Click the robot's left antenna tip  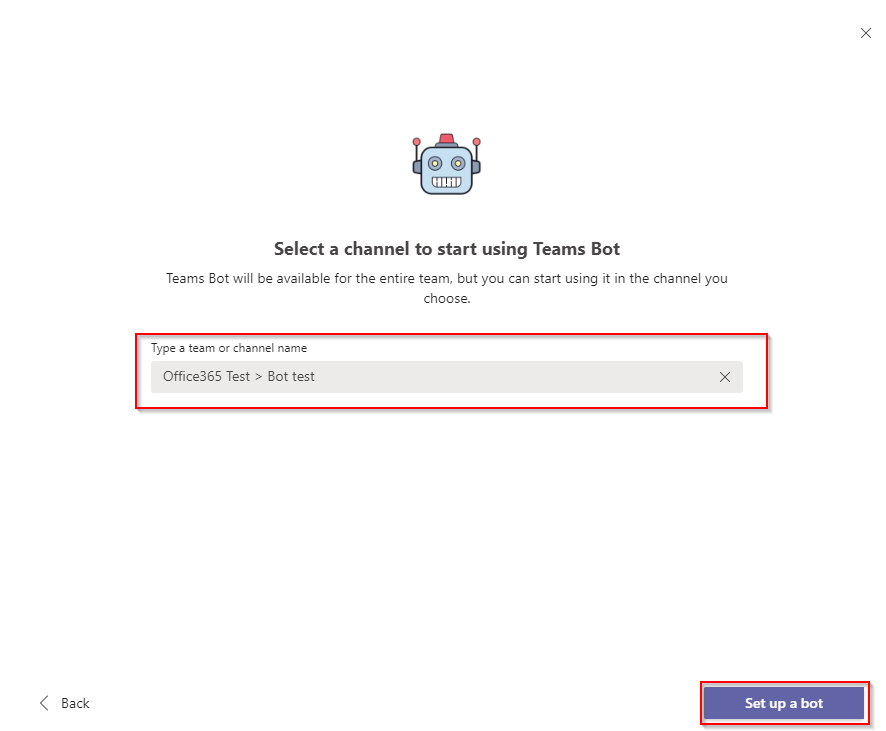pyautogui.click(x=416, y=141)
